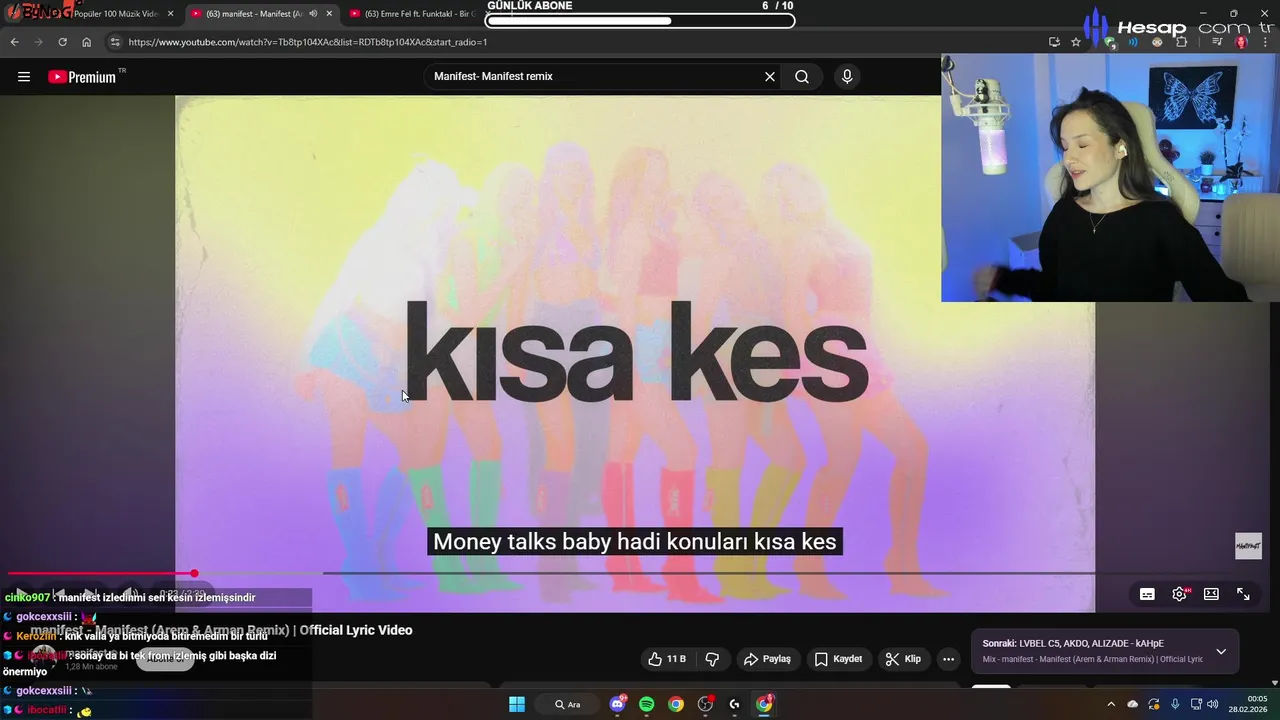The height and width of the screenshot is (720, 1280).
Task: Open Spotify from the taskbar
Action: pyautogui.click(x=647, y=704)
